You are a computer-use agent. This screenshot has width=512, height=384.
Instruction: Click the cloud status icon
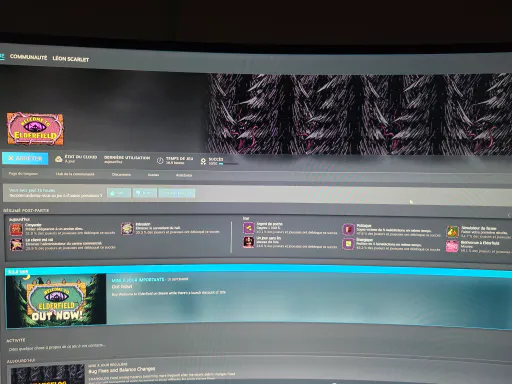[x=59, y=159]
